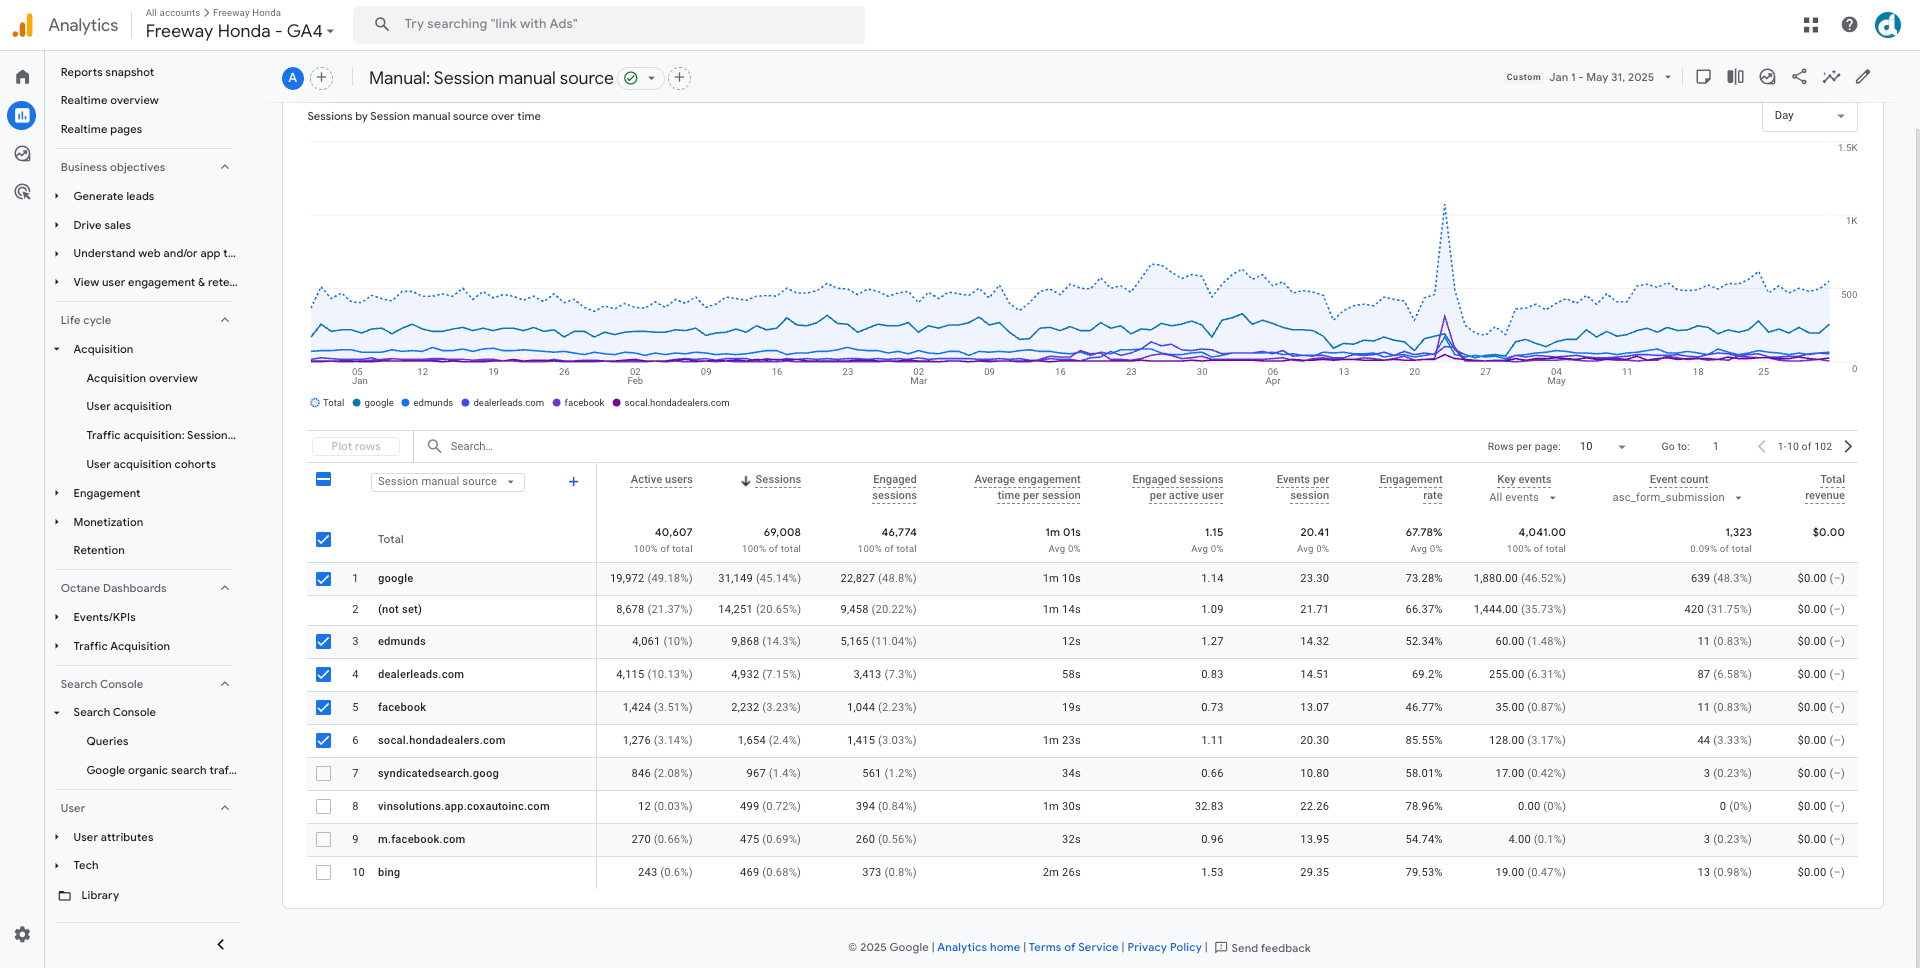Add filter with plus after report title
The height and width of the screenshot is (968, 1920).
pyautogui.click(x=679, y=78)
